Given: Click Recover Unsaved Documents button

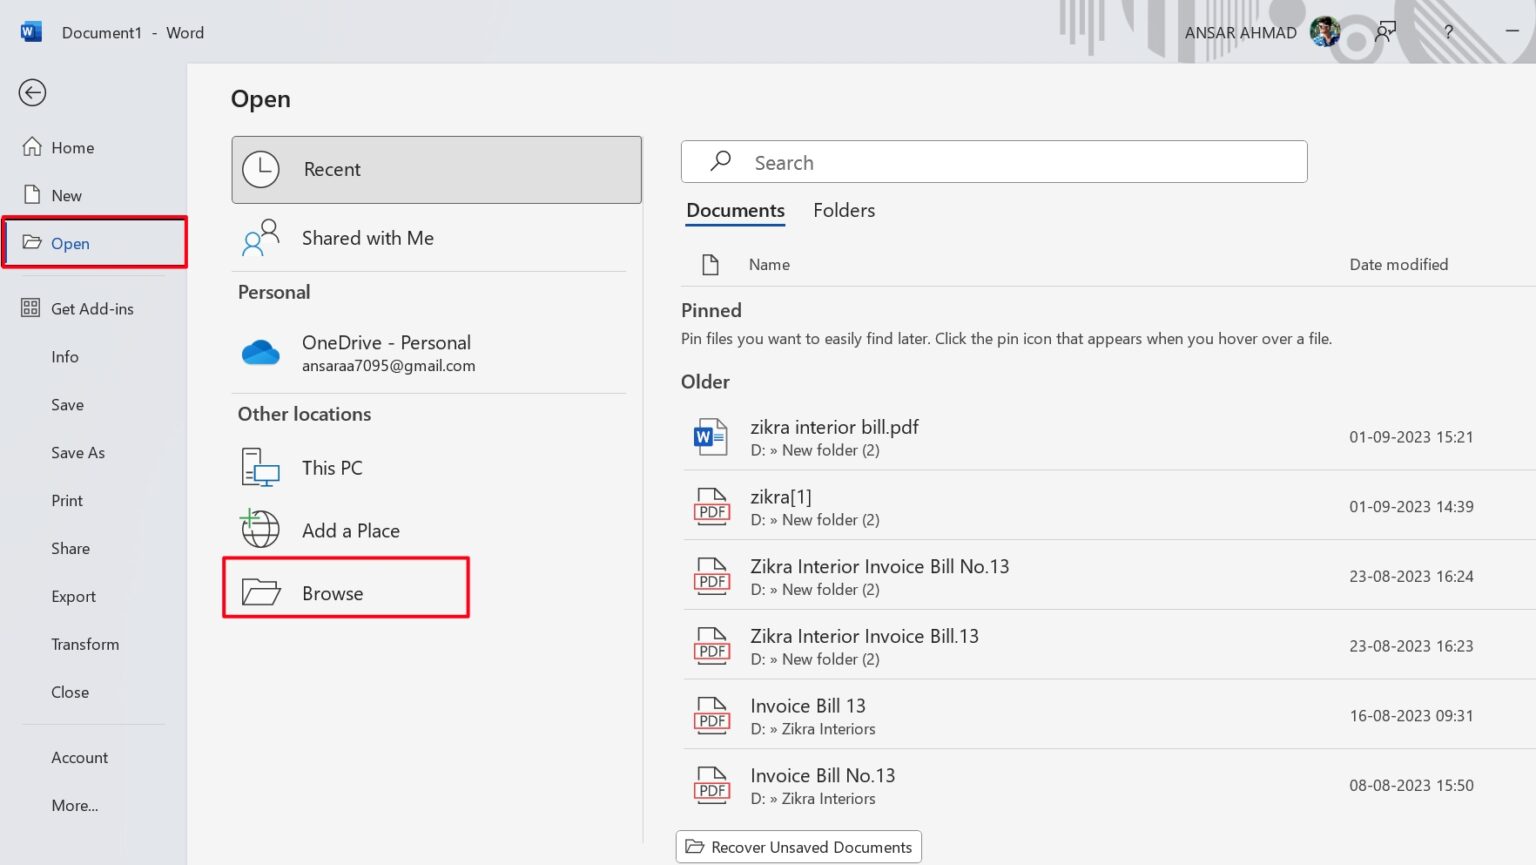Looking at the screenshot, I should pyautogui.click(x=798, y=847).
